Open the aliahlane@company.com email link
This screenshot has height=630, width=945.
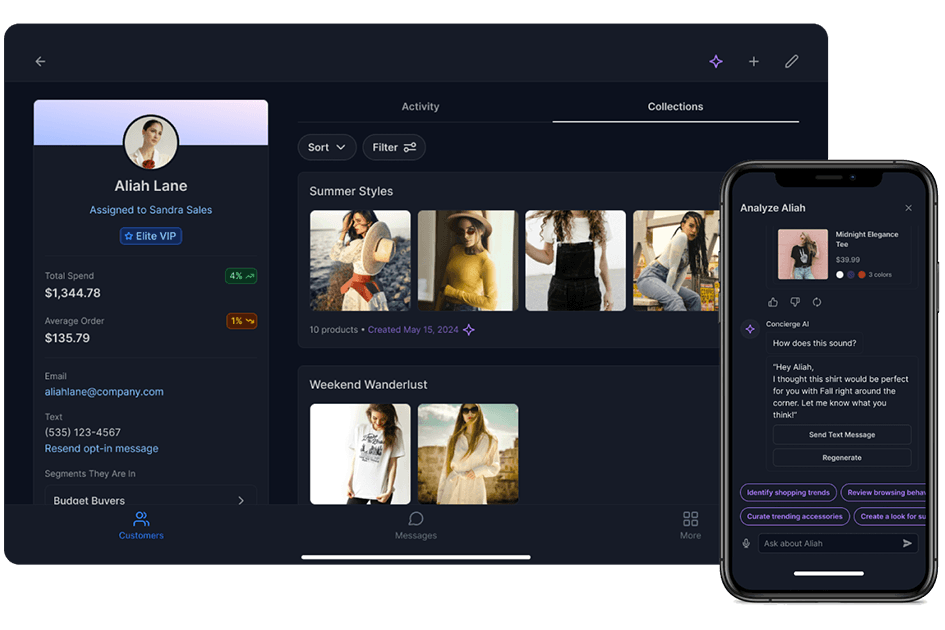click(104, 392)
